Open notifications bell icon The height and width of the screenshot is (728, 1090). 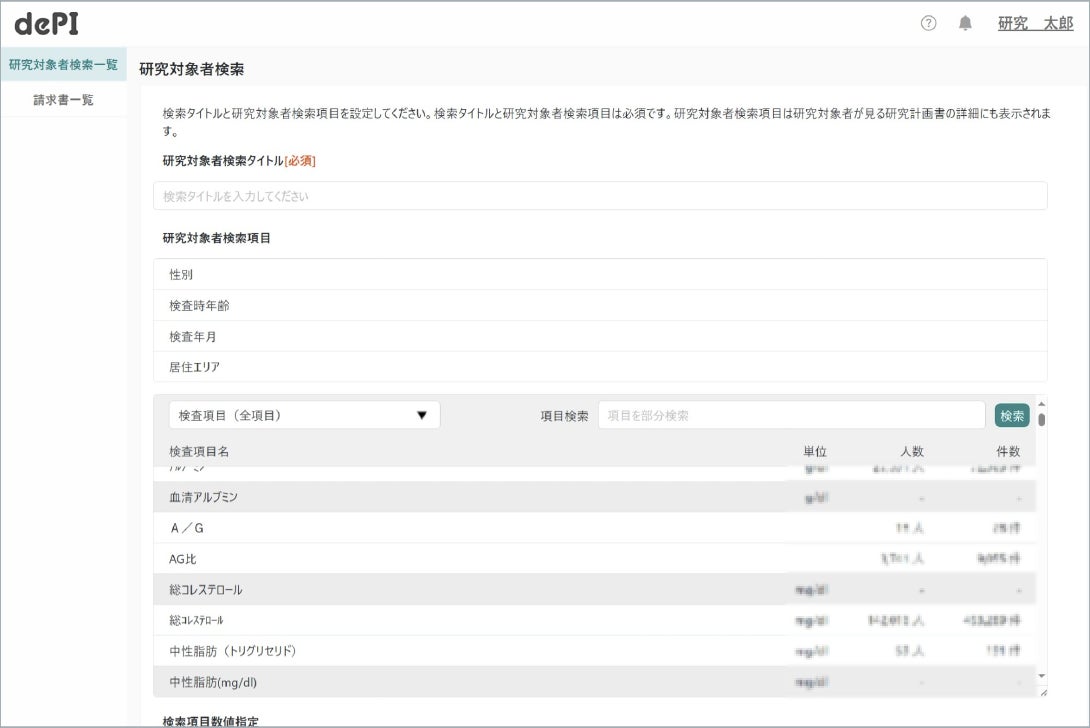coord(965,24)
